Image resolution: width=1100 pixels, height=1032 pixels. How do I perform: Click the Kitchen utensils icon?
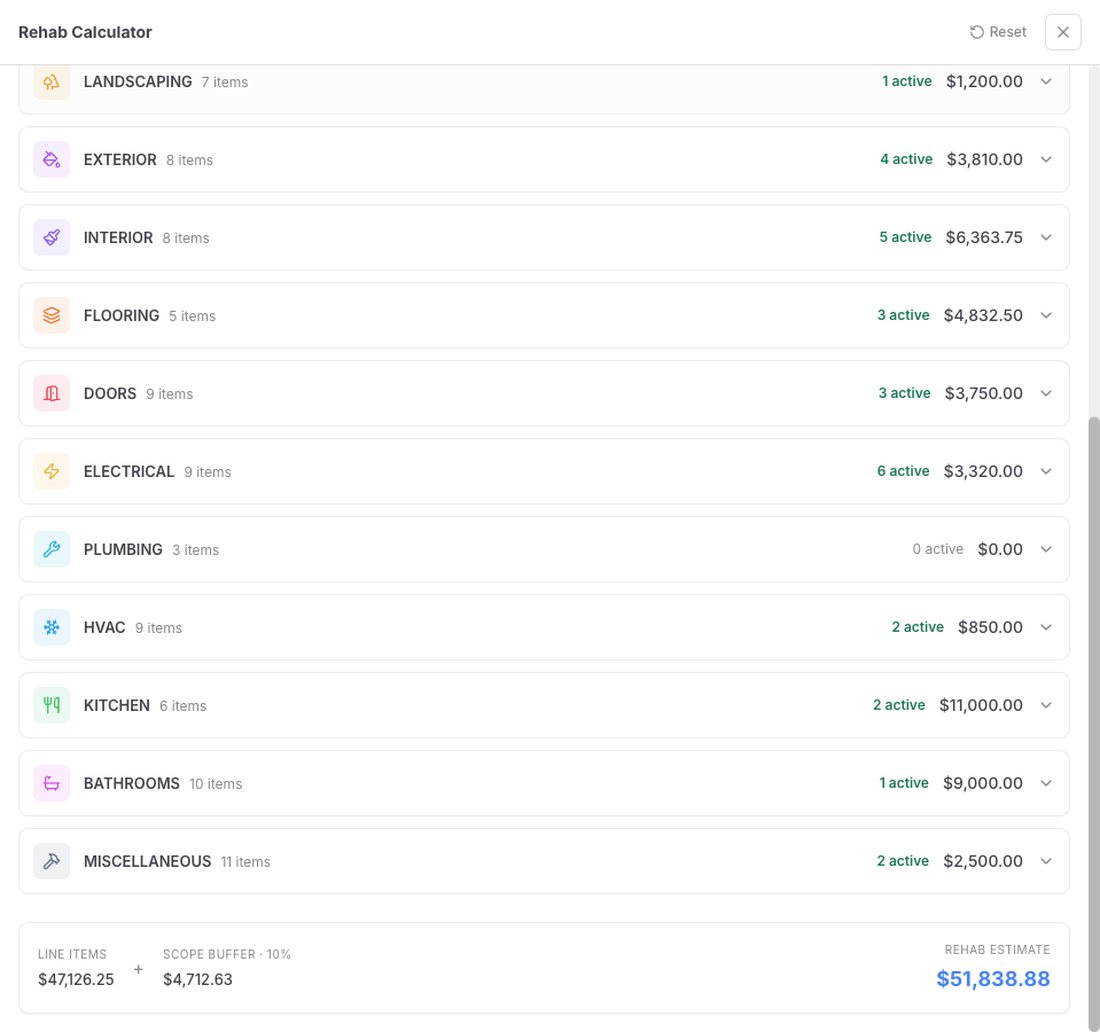click(51, 704)
